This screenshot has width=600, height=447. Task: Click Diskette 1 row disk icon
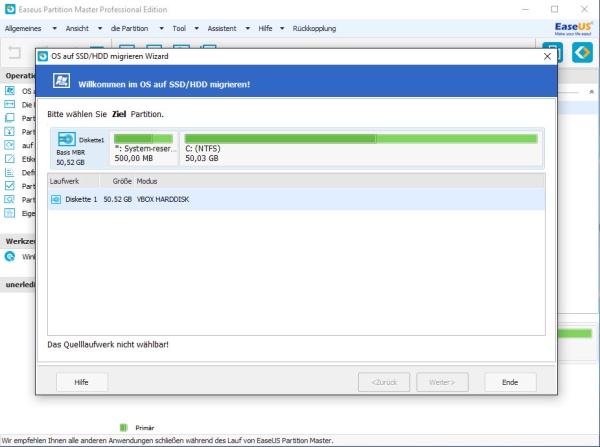click(56, 199)
